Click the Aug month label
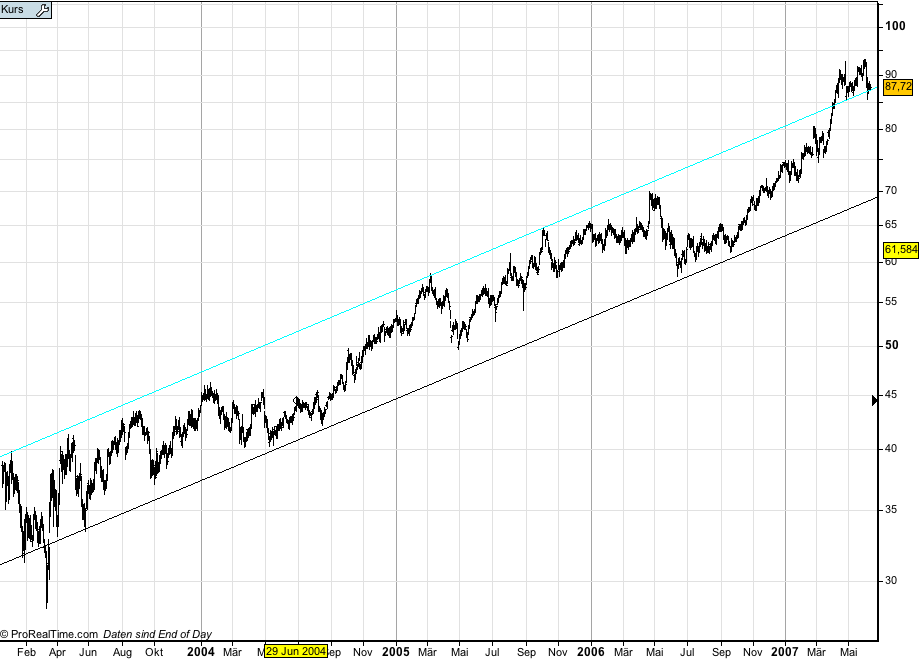This screenshot has height=659, width=920. [x=122, y=652]
